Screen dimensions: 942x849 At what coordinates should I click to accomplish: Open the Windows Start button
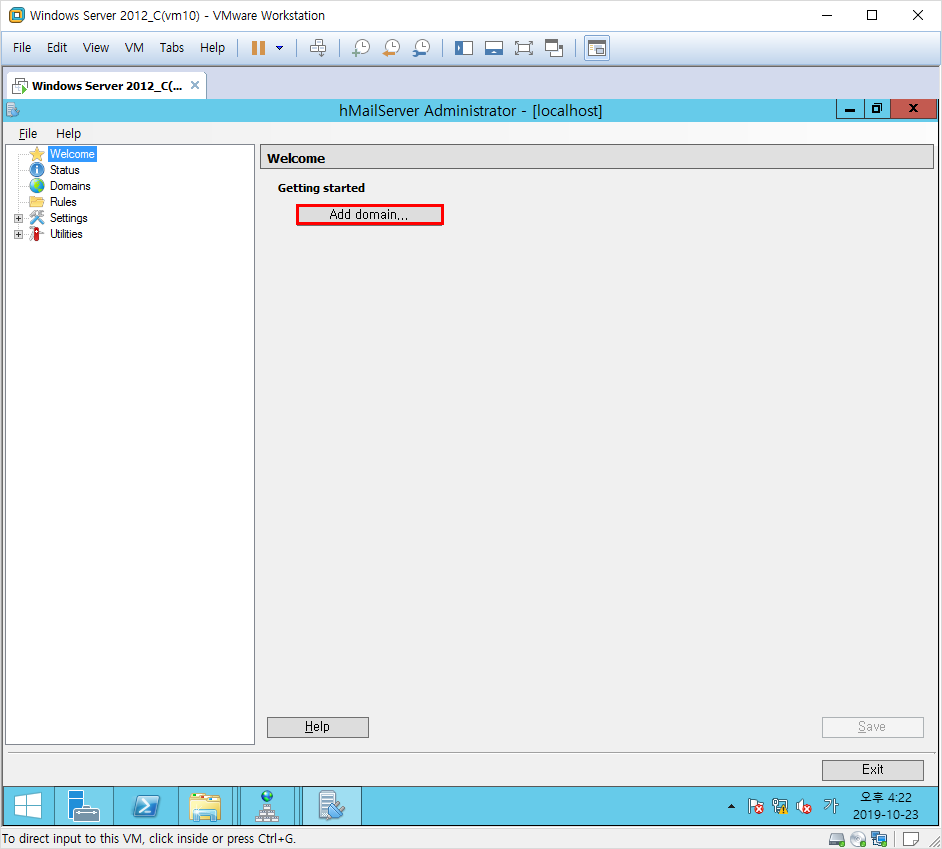(x=28, y=806)
